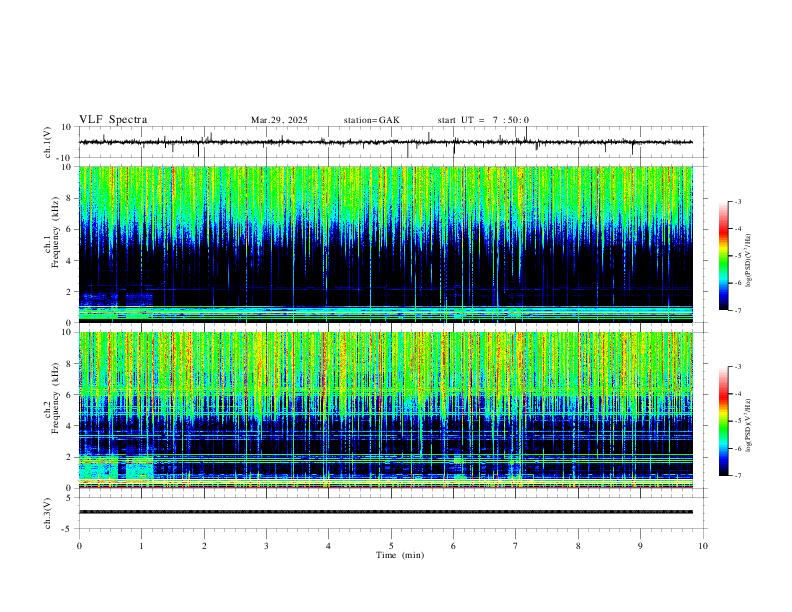The height and width of the screenshot is (612, 792).
Task: Click the ch.1 voltage waveform trace
Action: (x=385, y=142)
